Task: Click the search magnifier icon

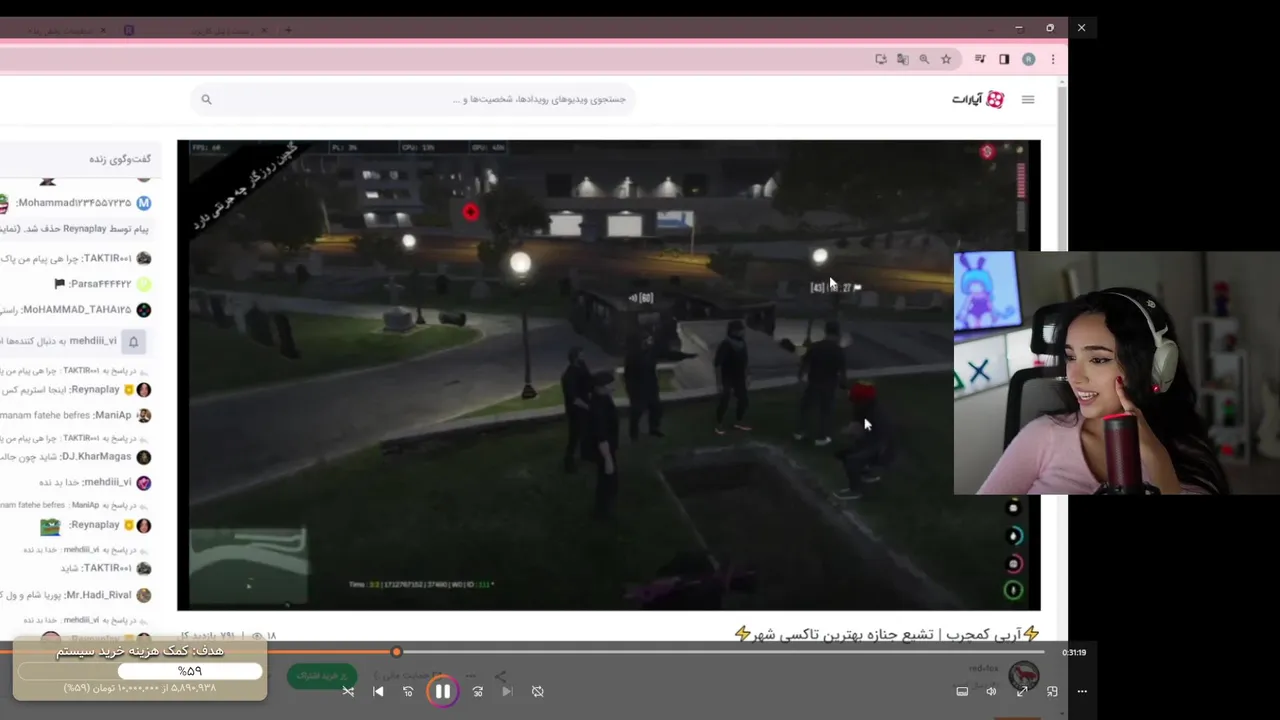Action: tap(207, 99)
